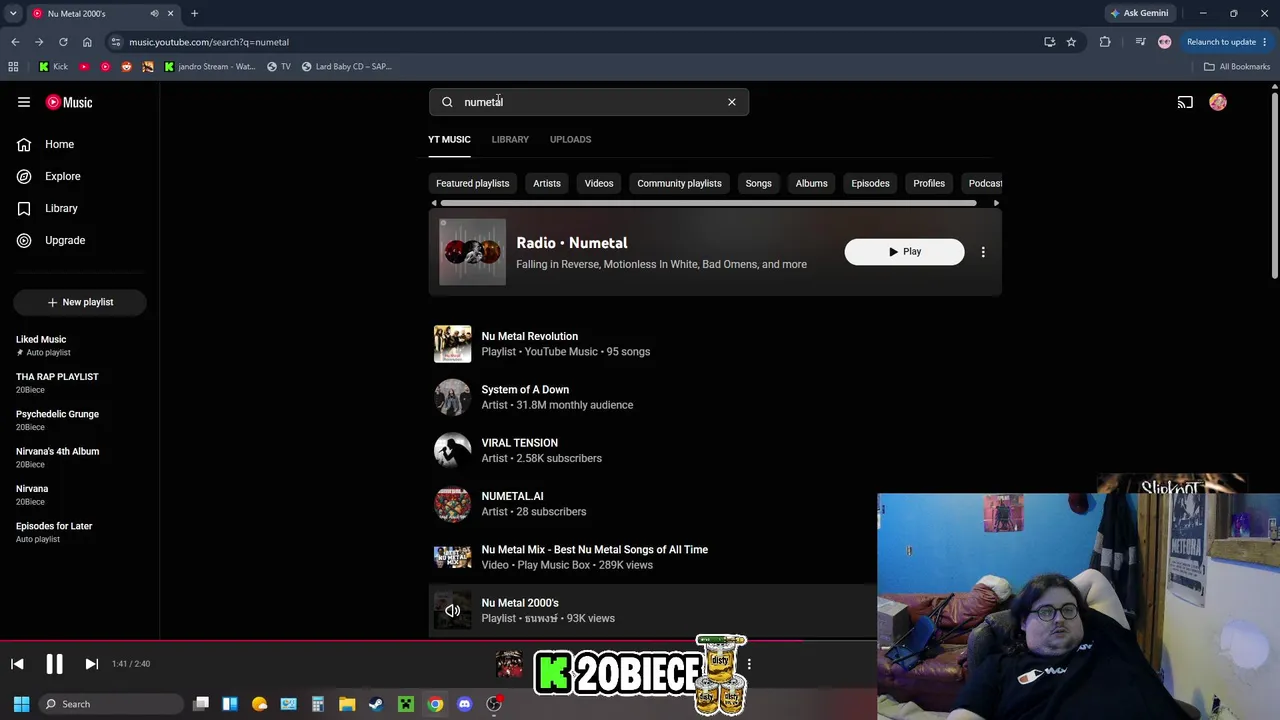The image size is (1280, 720).
Task: Open the Chrome apps grid in bookmarks bar
Action: coord(13,67)
